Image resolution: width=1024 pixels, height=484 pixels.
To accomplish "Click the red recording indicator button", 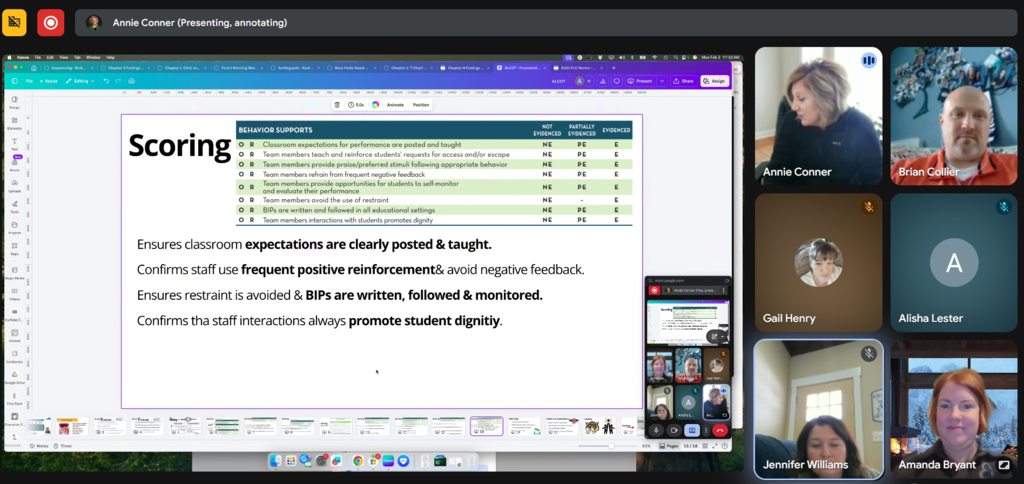I will point(50,22).
